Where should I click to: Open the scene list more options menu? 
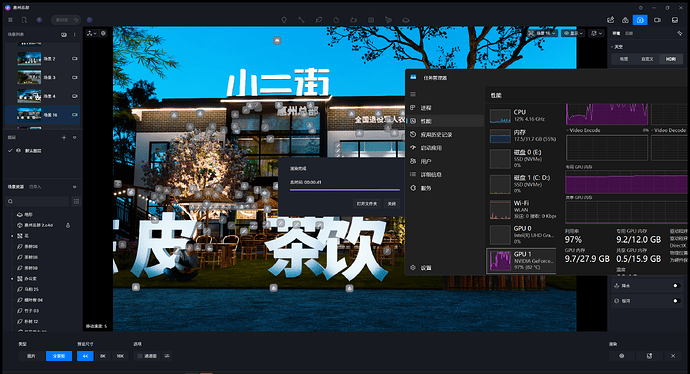(74, 34)
